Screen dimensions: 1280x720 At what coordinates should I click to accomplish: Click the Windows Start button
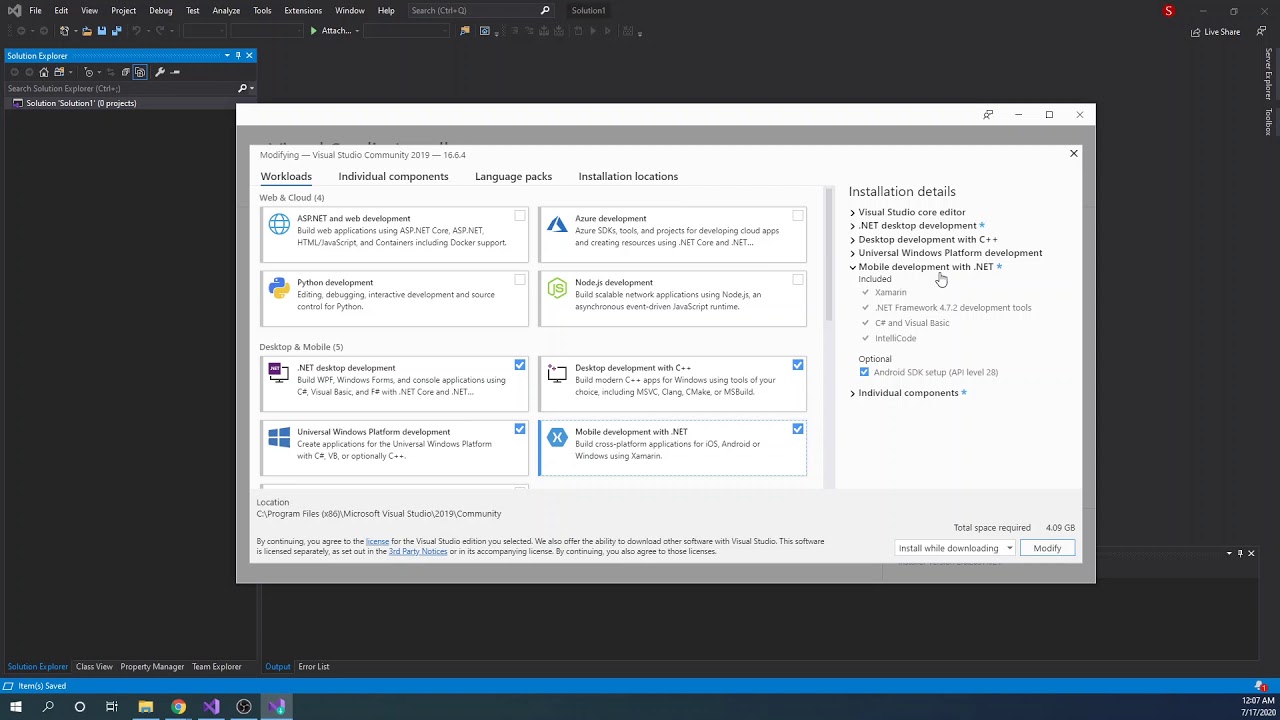15,707
